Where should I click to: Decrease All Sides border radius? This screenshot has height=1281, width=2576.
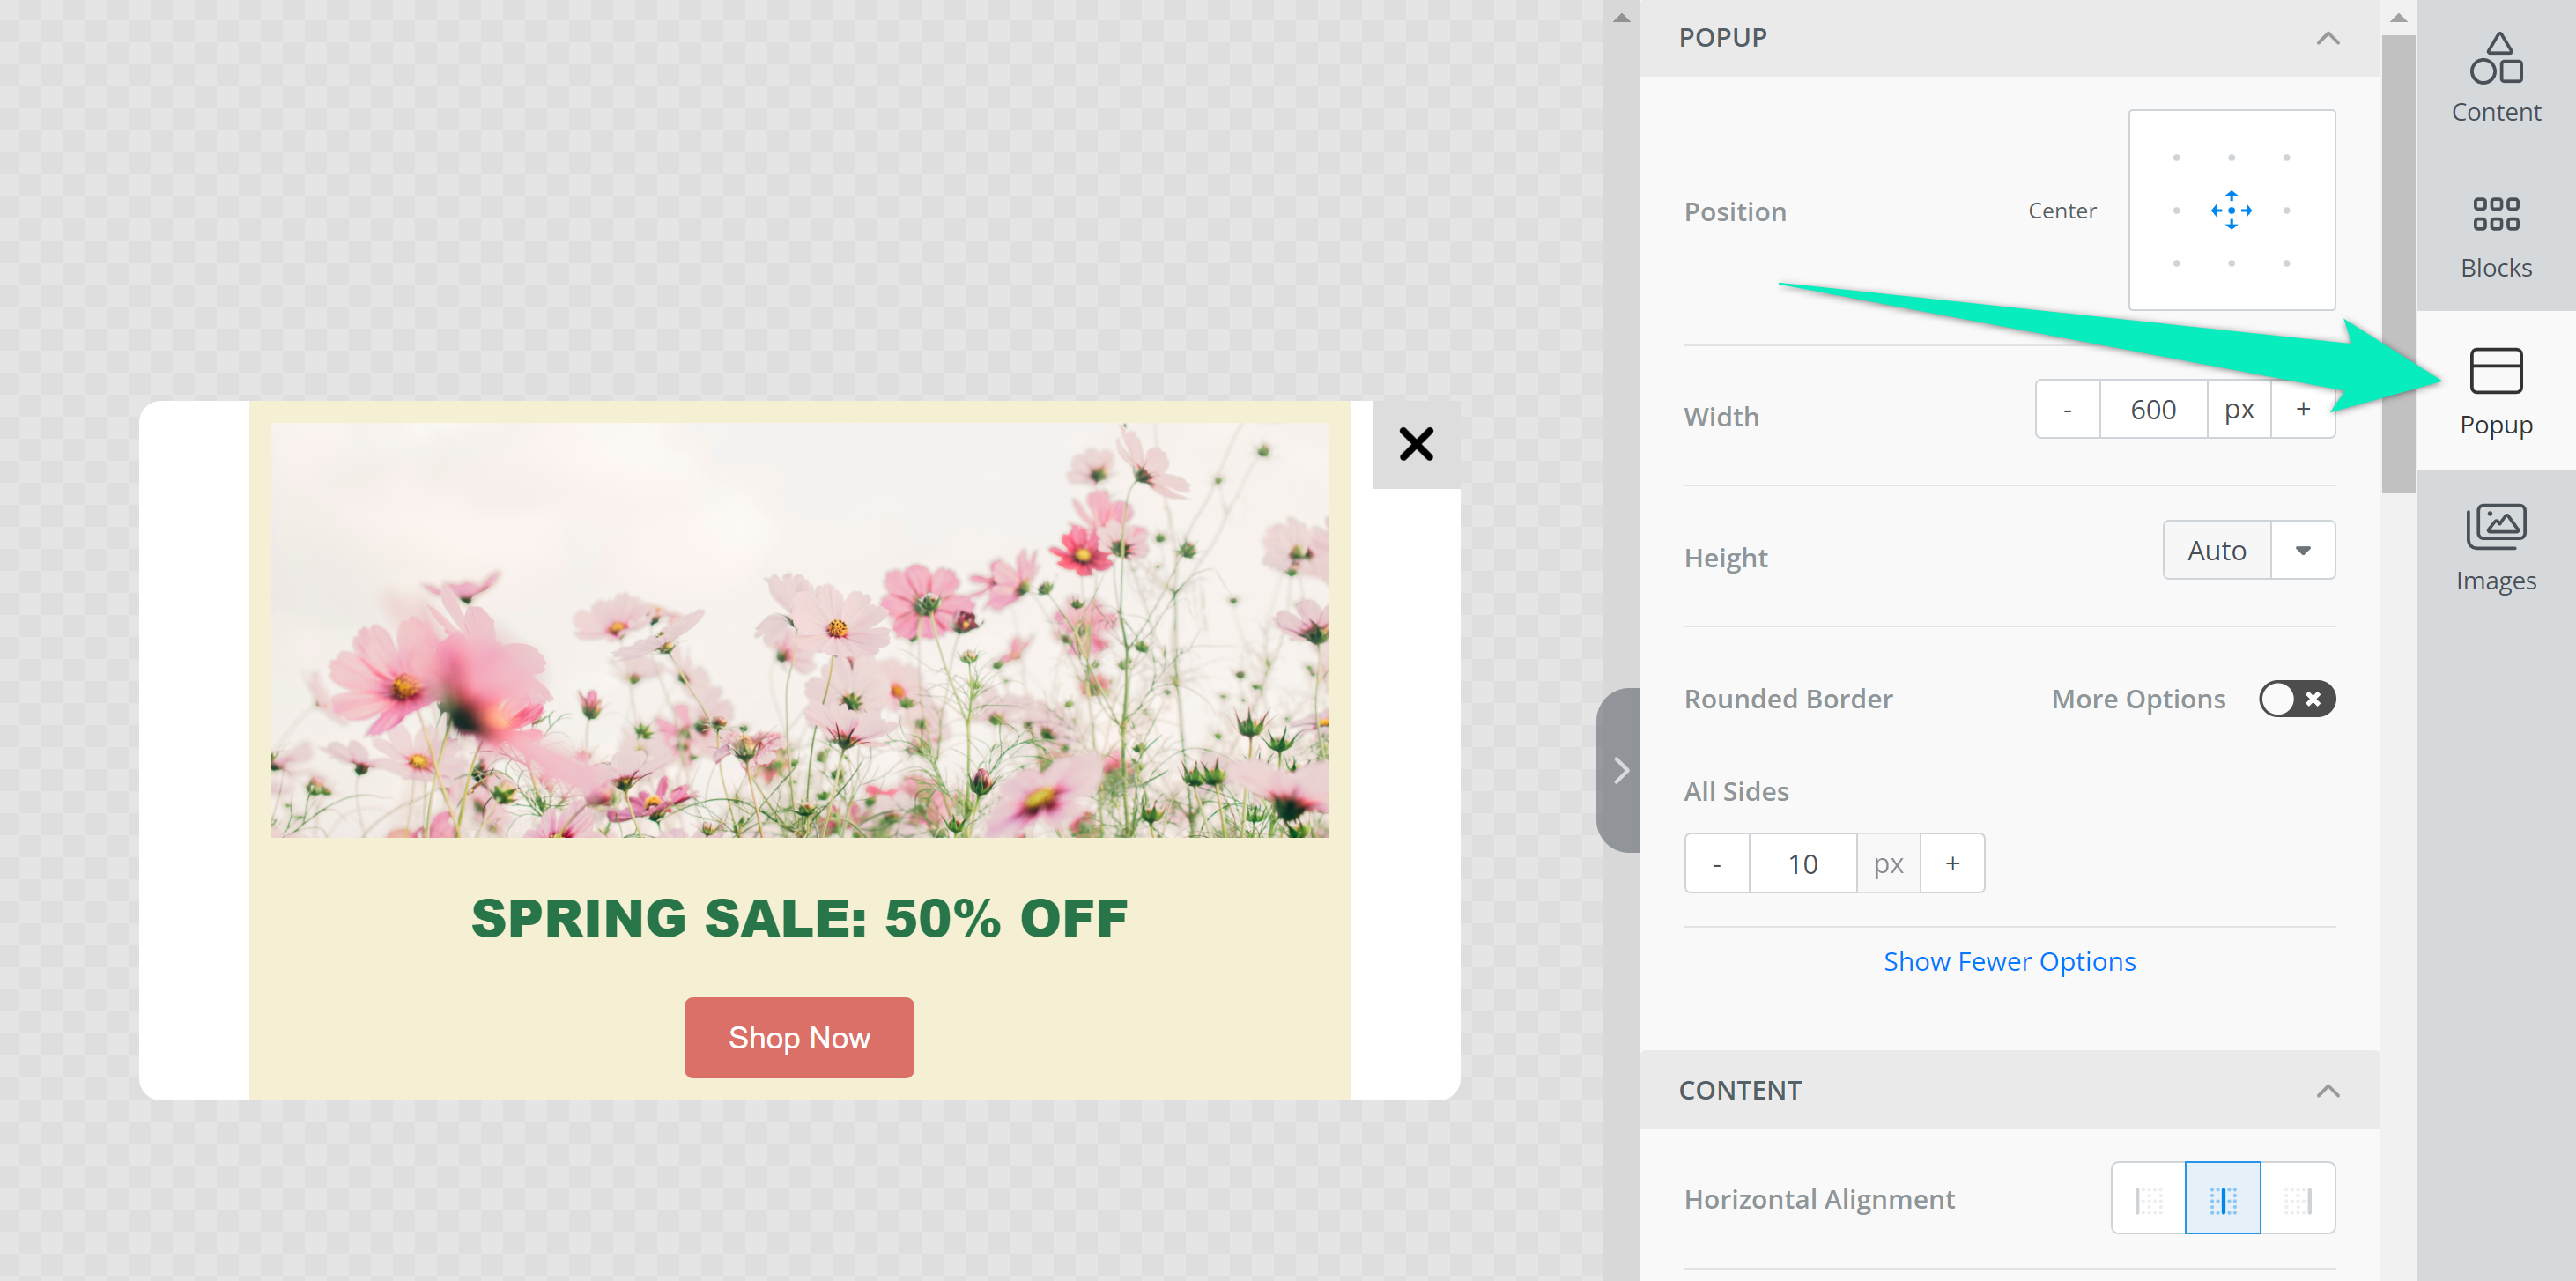[1716, 864]
